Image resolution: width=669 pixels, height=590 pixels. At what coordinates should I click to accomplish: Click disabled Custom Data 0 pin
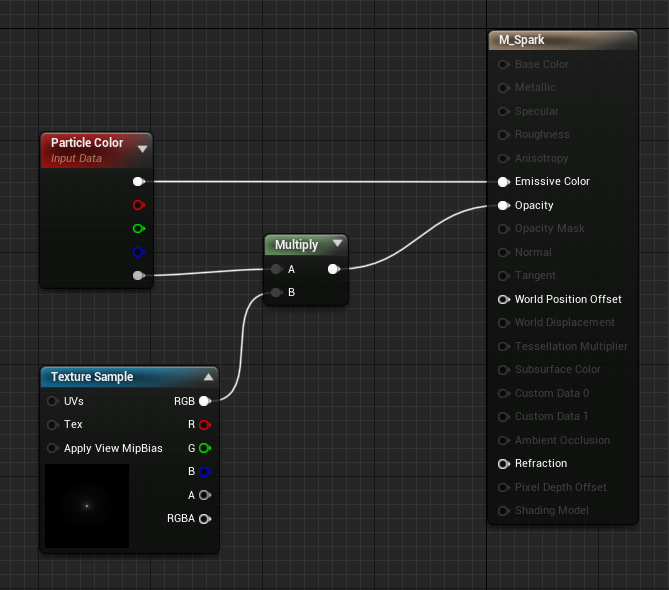point(504,393)
